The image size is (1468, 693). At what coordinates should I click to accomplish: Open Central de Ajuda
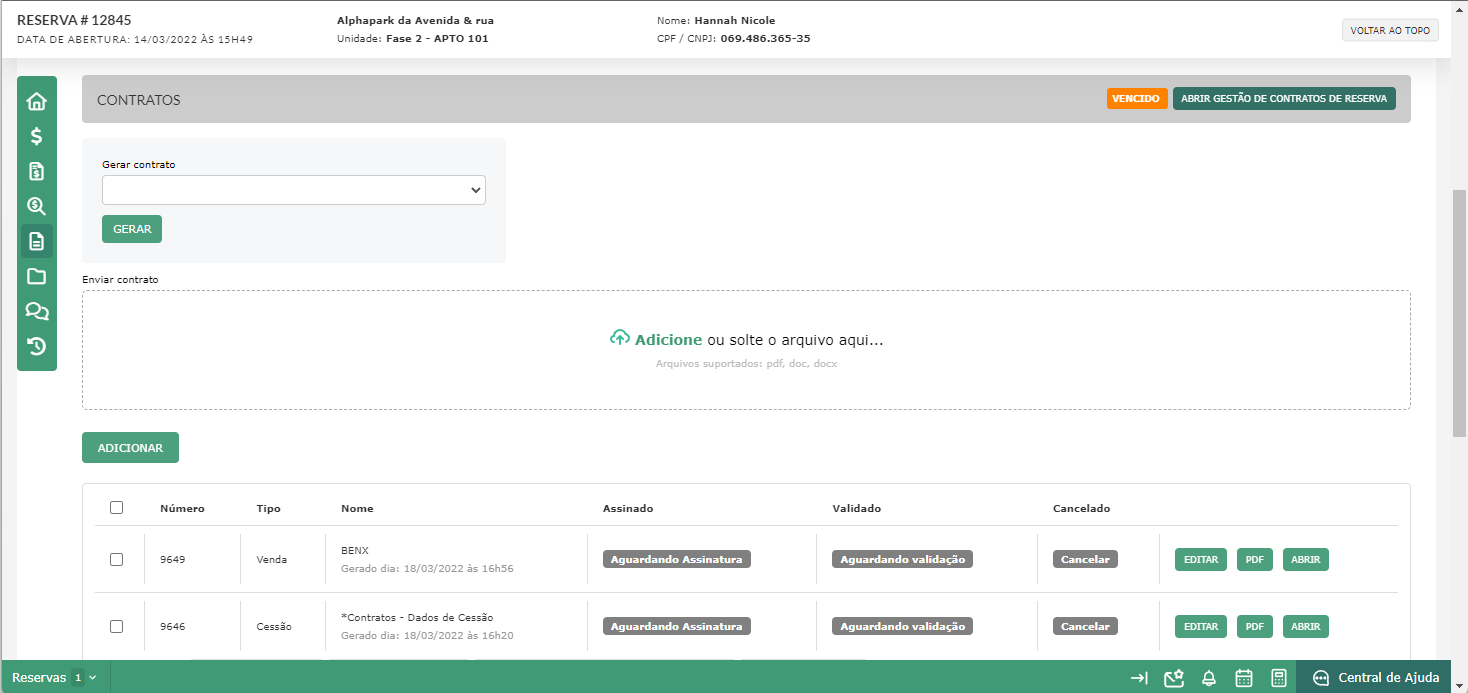click(1374, 677)
